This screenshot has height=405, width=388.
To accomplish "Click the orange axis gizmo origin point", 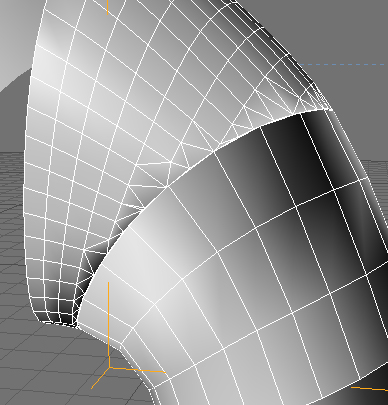I will pos(110,367).
